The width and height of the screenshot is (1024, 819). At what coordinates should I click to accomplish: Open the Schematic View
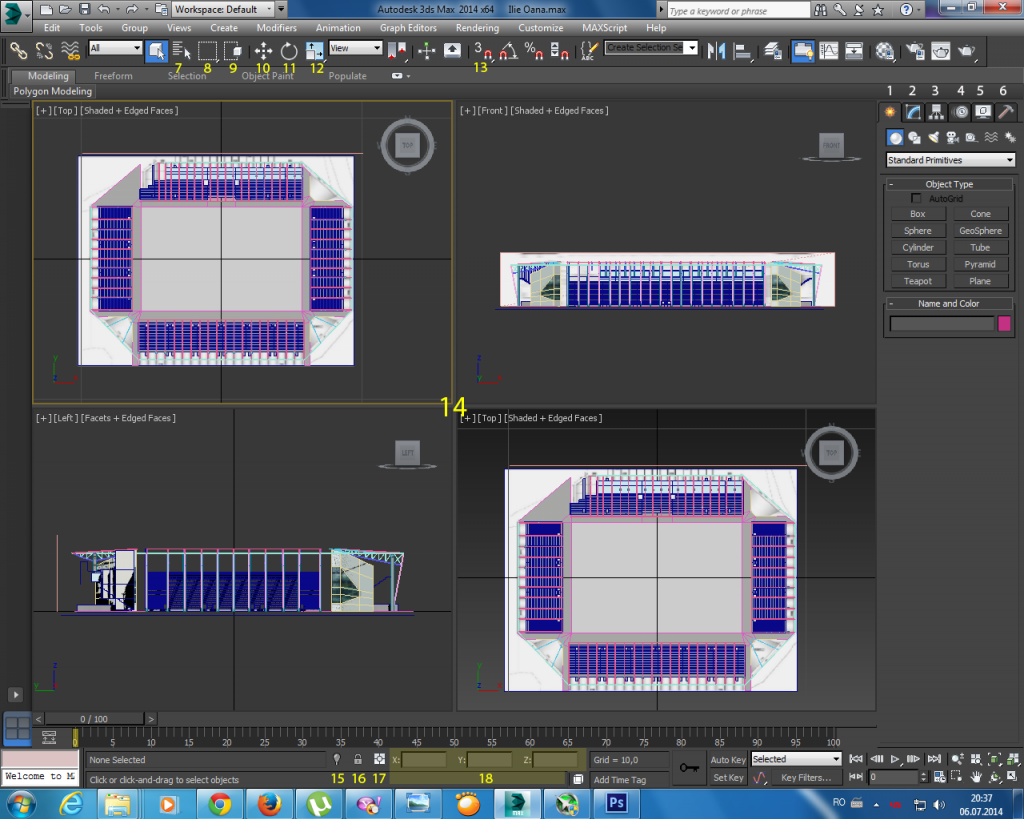point(854,50)
